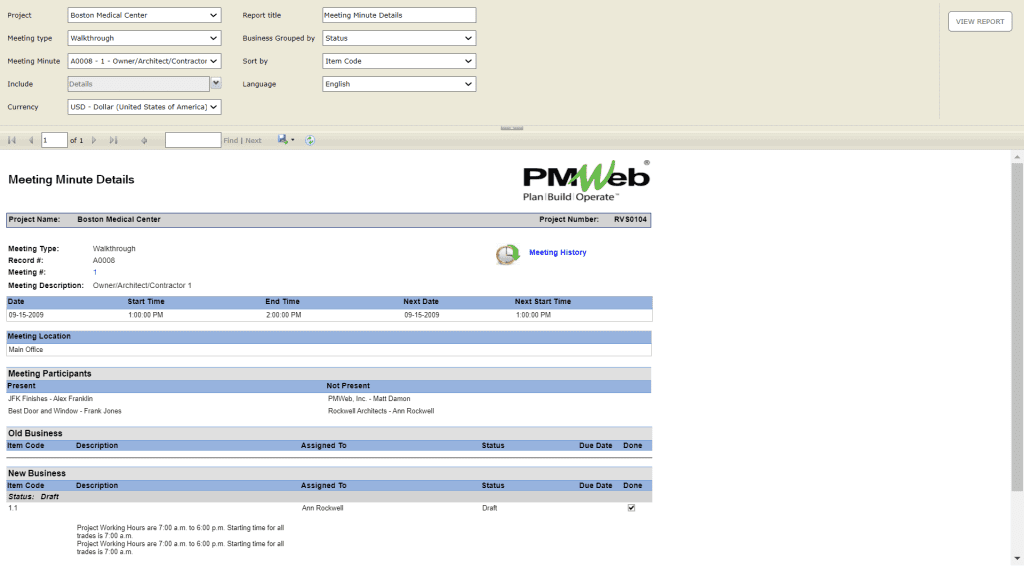Image resolution: width=1024 pixels, height=576 pixels.
Task: Toggle the Done checkbox for item 1.1
Action: click(632, 507)
